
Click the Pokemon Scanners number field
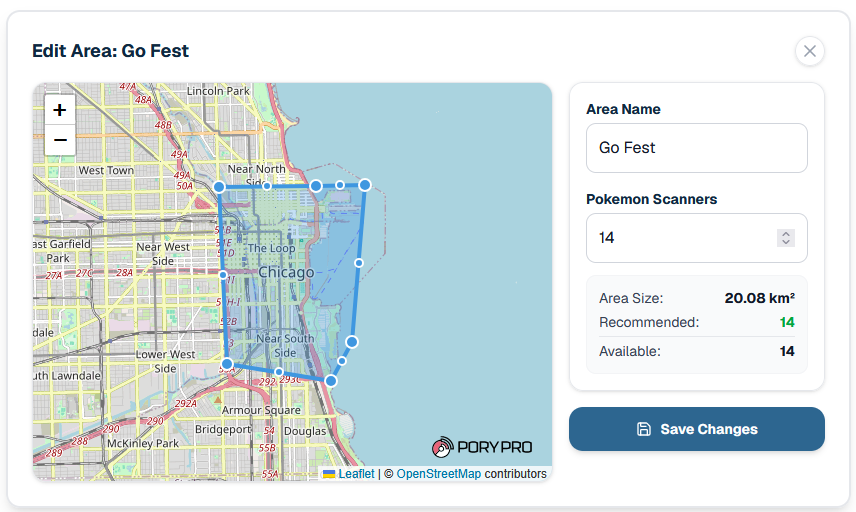point(697,238)
